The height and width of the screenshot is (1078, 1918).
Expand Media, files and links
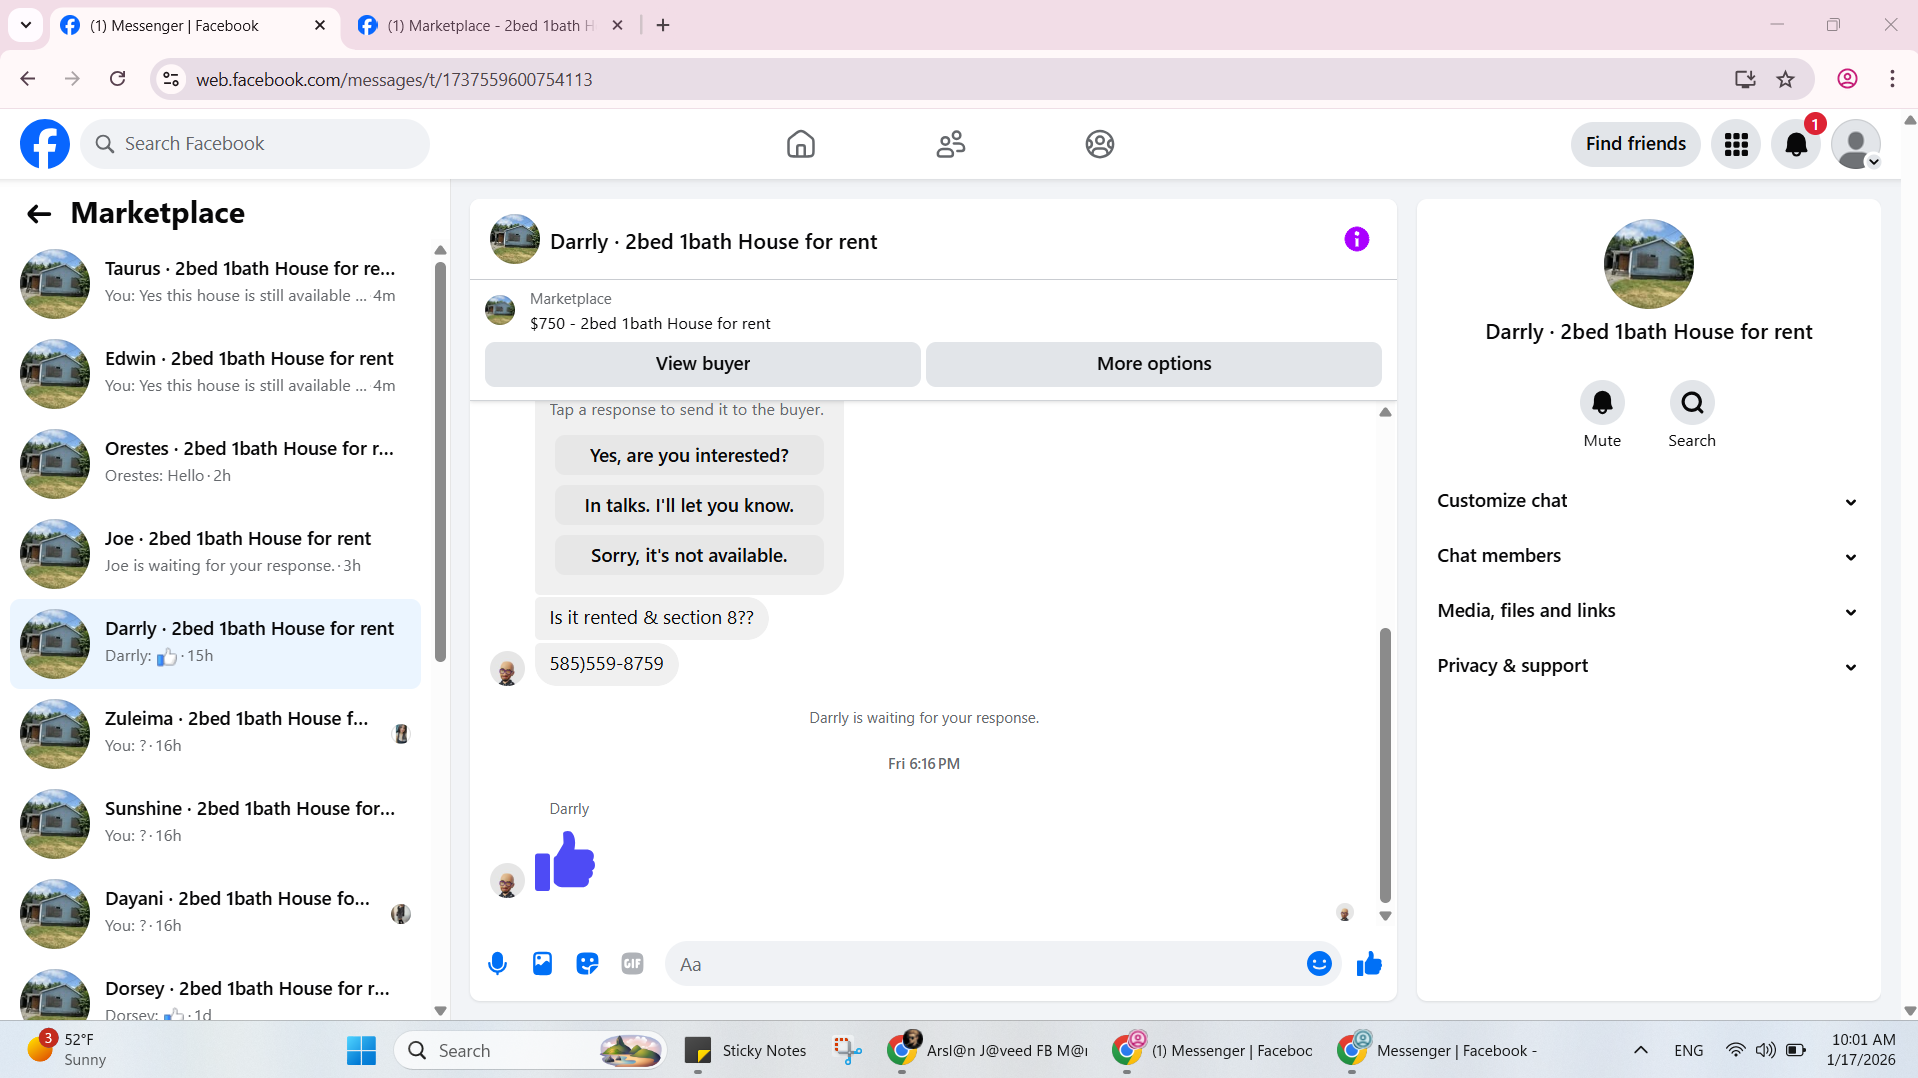1648,611
